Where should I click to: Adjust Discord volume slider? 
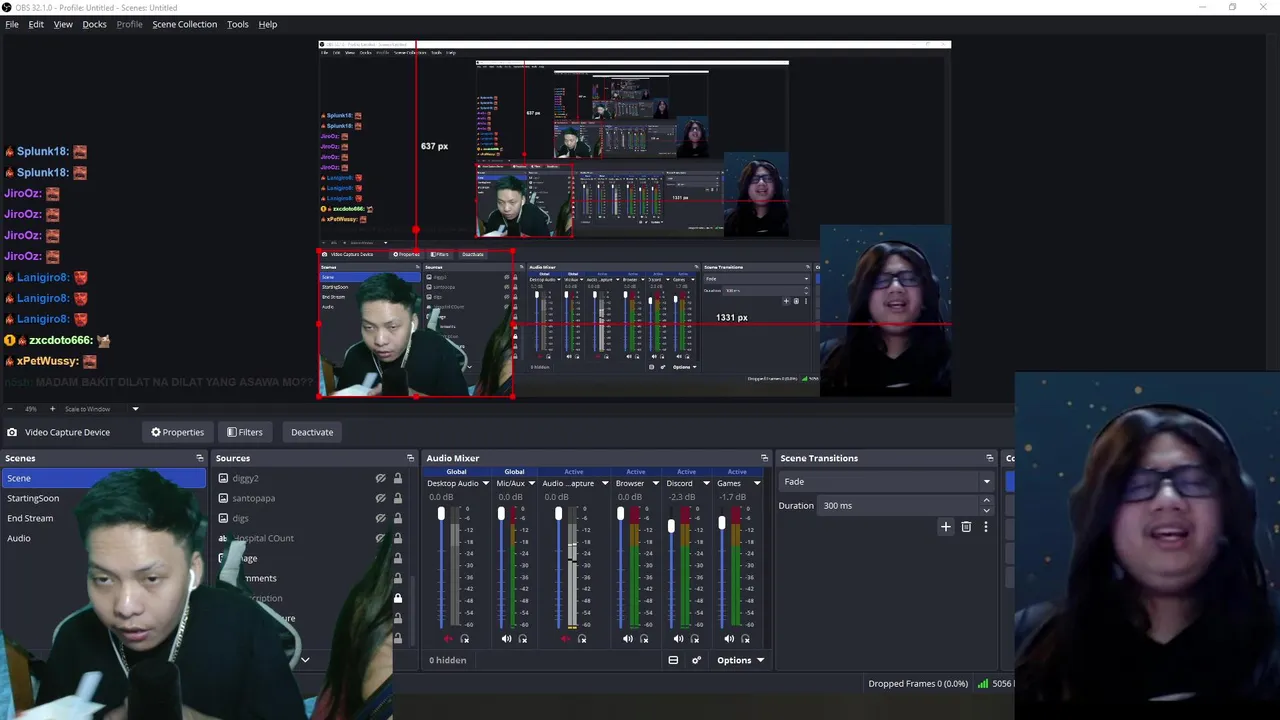(672, 526)
